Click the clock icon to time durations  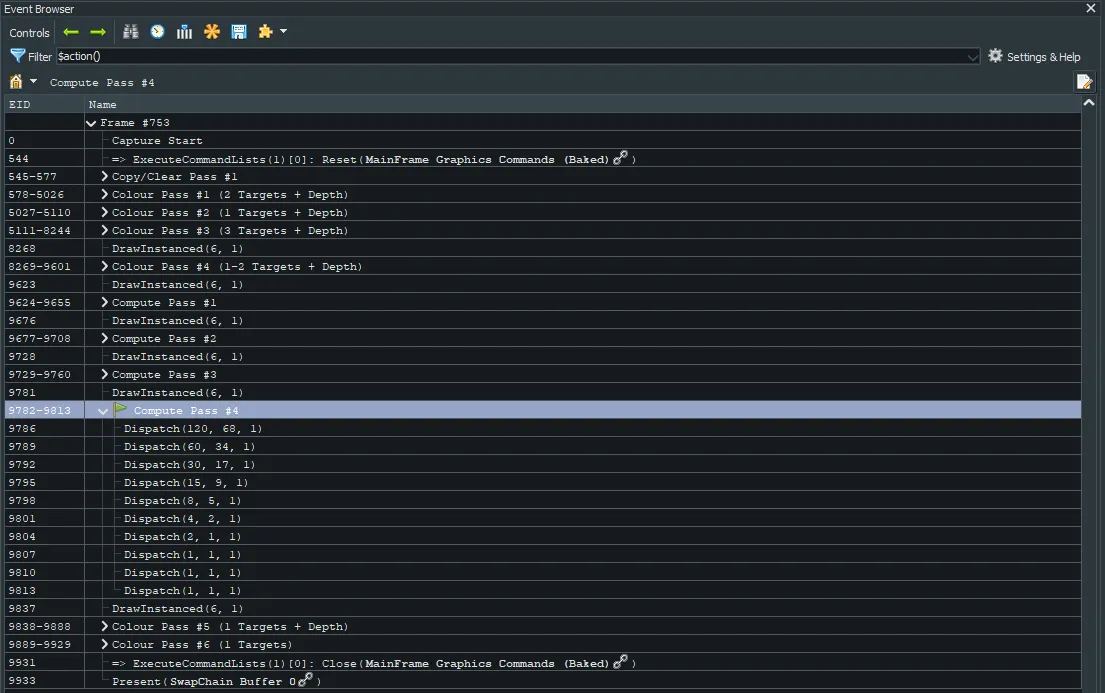(x=157, y=31)
